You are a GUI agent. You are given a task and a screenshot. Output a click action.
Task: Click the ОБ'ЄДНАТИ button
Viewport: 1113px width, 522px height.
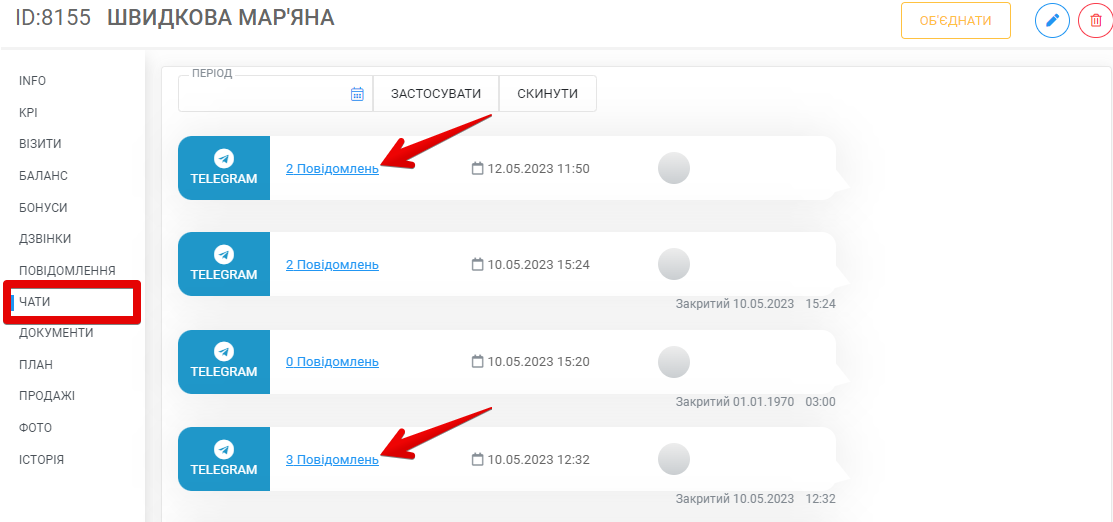(x=955, y=21)
